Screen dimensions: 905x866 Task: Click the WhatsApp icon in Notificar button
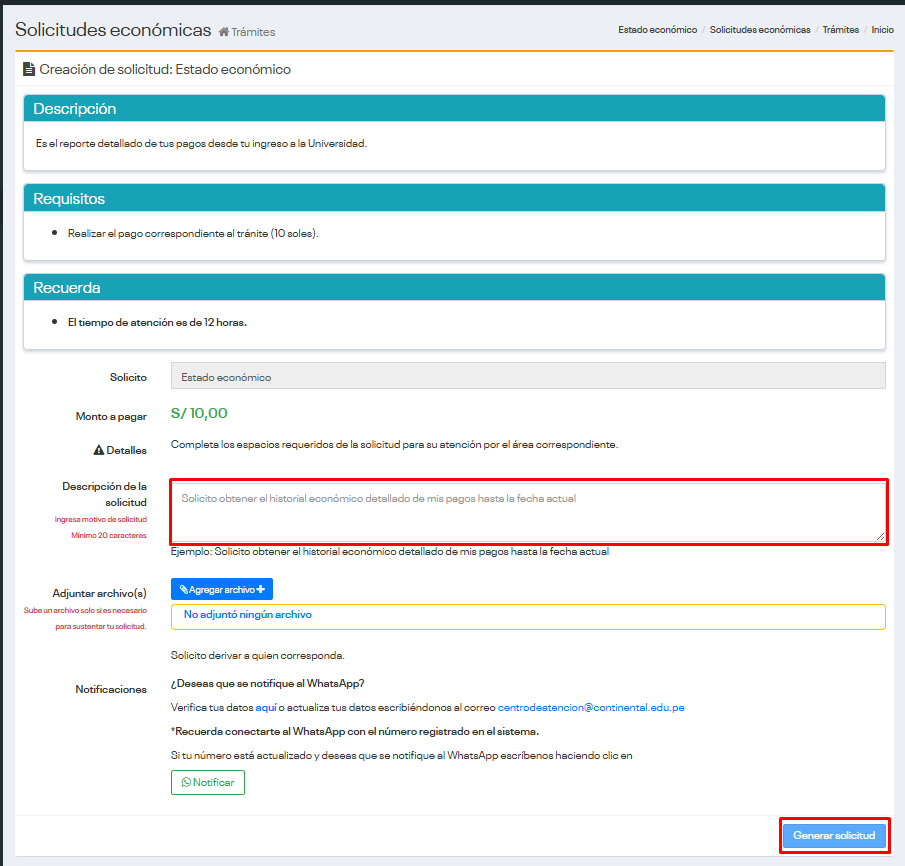(186, 783)
